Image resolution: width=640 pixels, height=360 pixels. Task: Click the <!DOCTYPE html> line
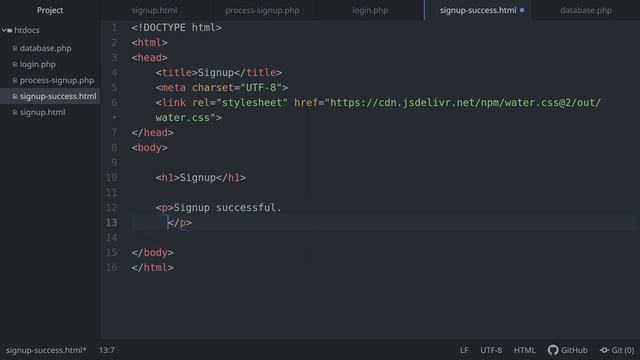point(176,28)
